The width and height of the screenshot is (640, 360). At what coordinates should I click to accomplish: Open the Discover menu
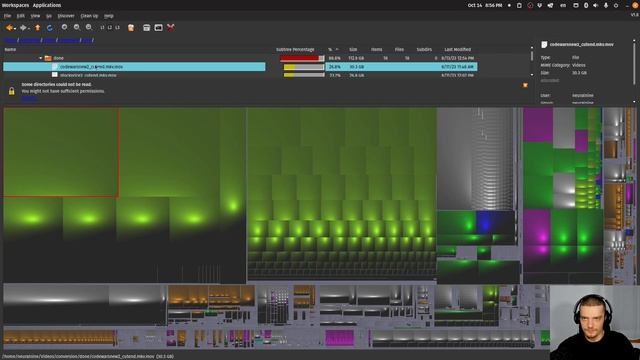click(x=66, y=16)
